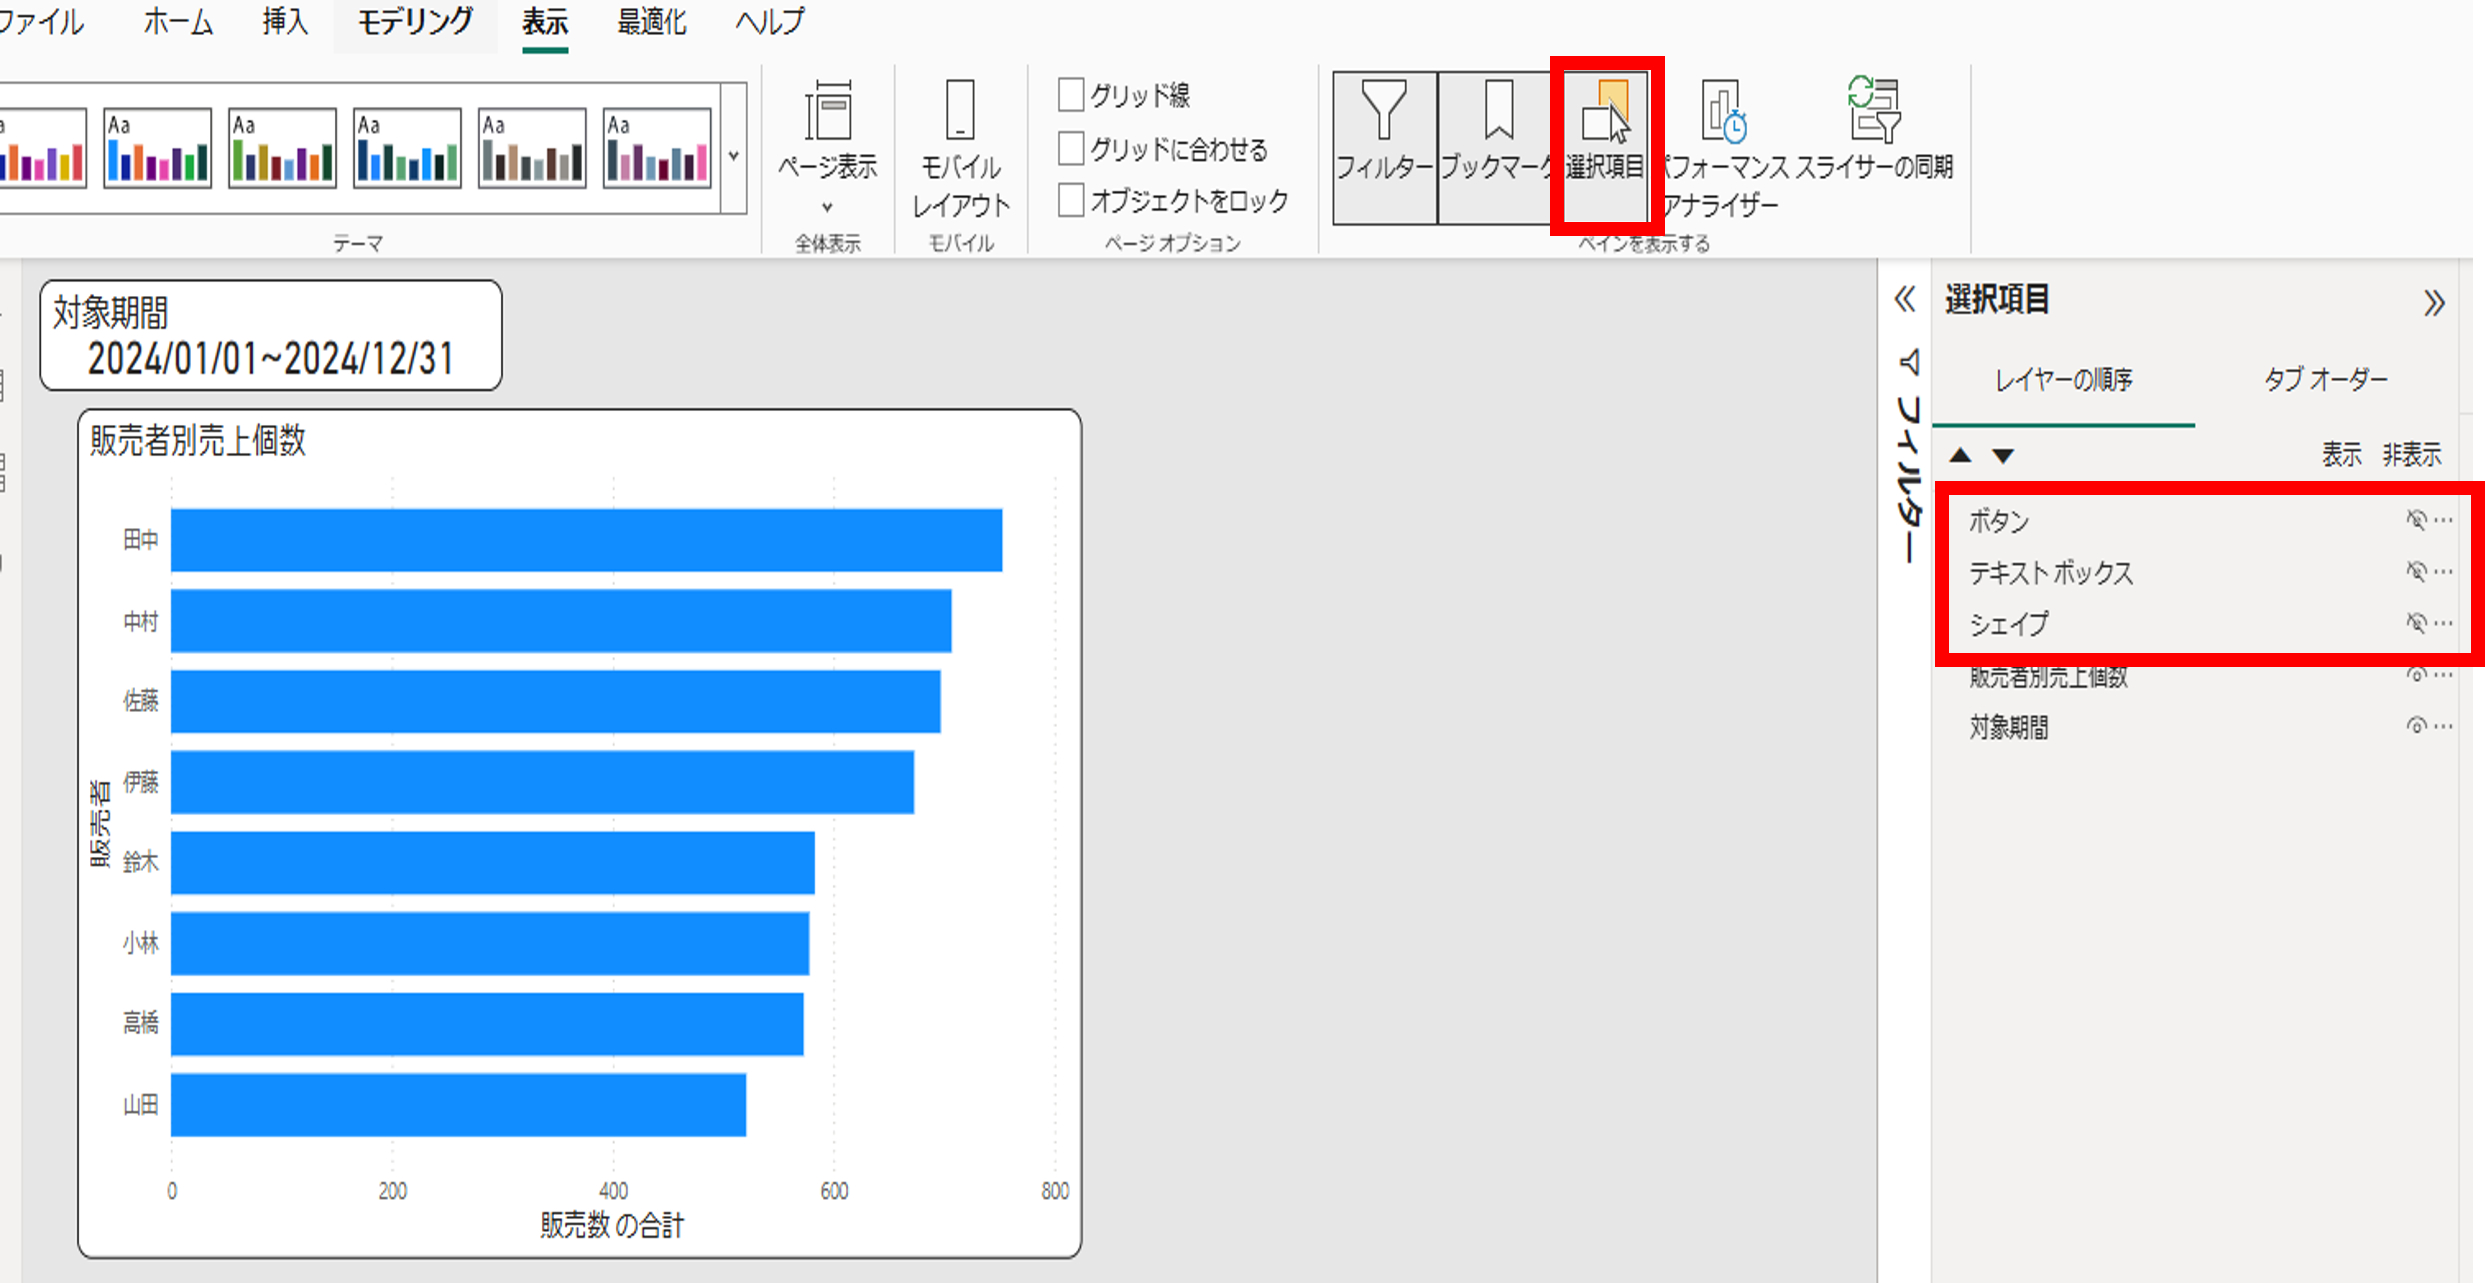Switch to タブ オーダー tab

pyautogui.click(x=2326, y=380)
